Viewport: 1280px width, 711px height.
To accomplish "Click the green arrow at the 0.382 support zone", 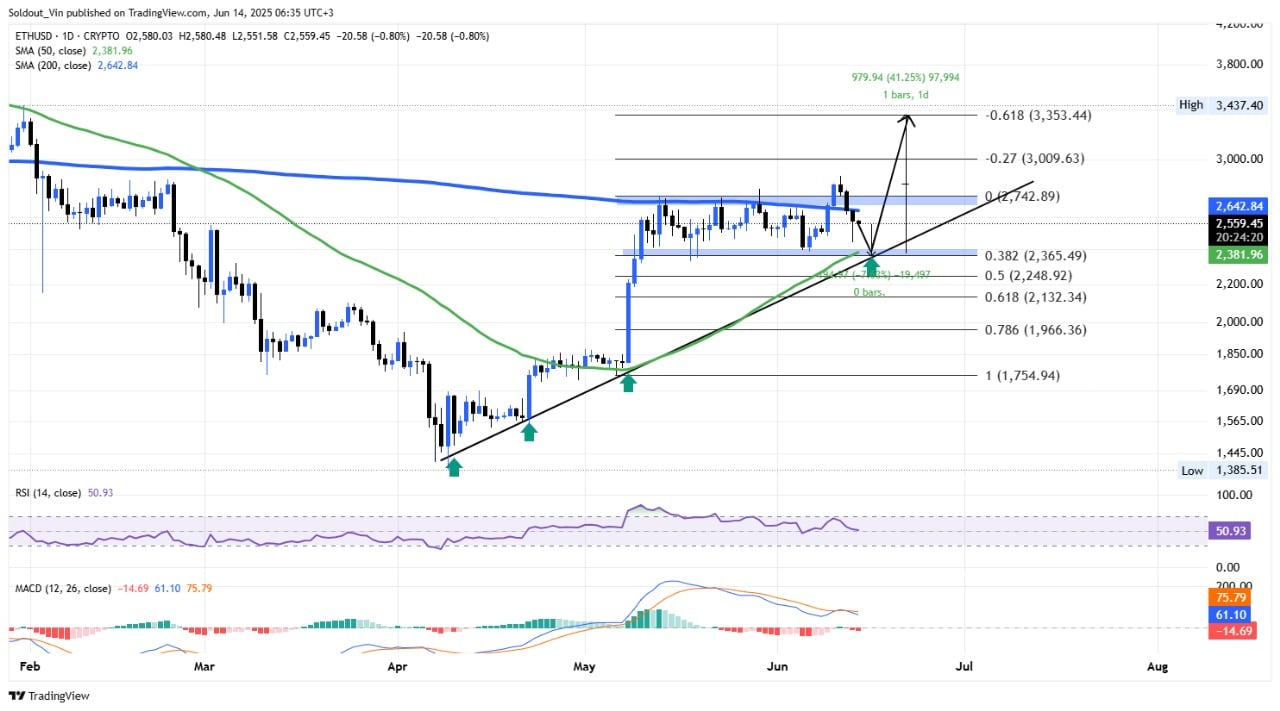I will coord(872,266).
